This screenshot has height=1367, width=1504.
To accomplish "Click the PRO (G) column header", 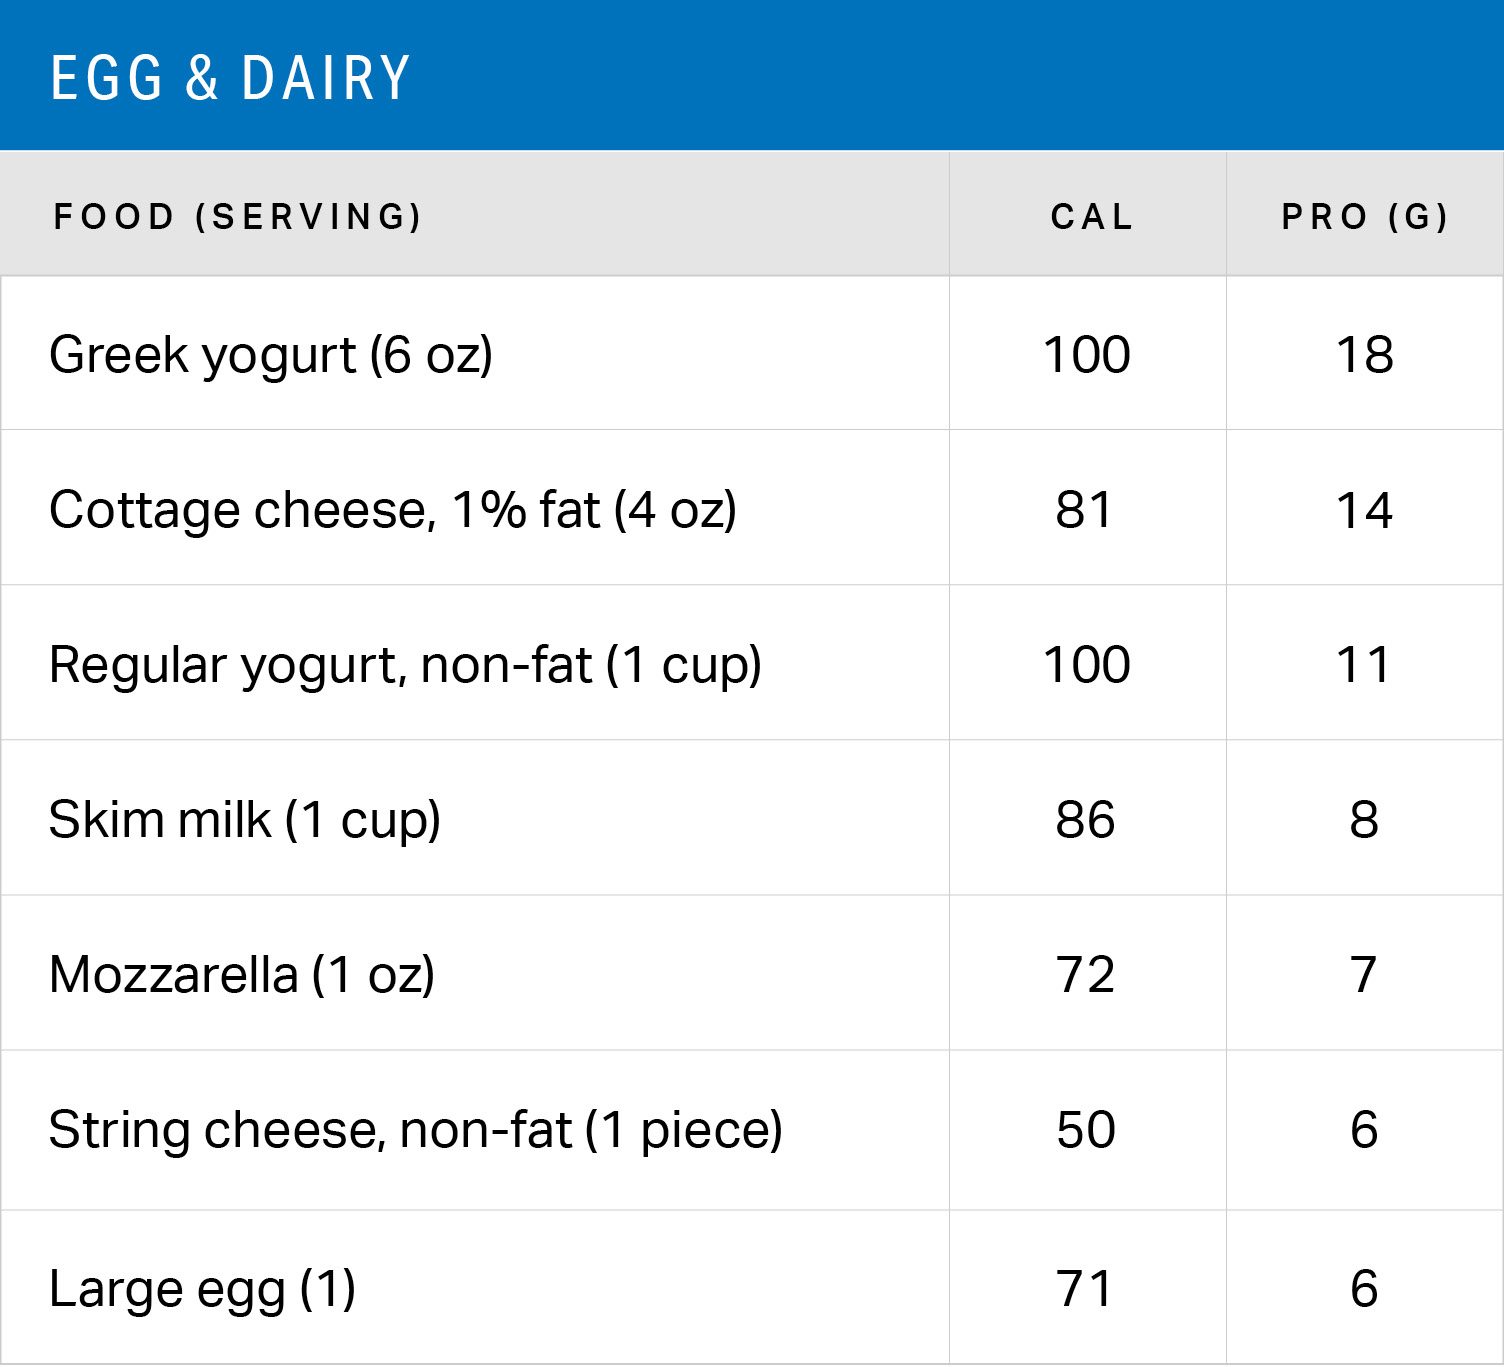I will pyautogui.click(x=1365, y=216).
